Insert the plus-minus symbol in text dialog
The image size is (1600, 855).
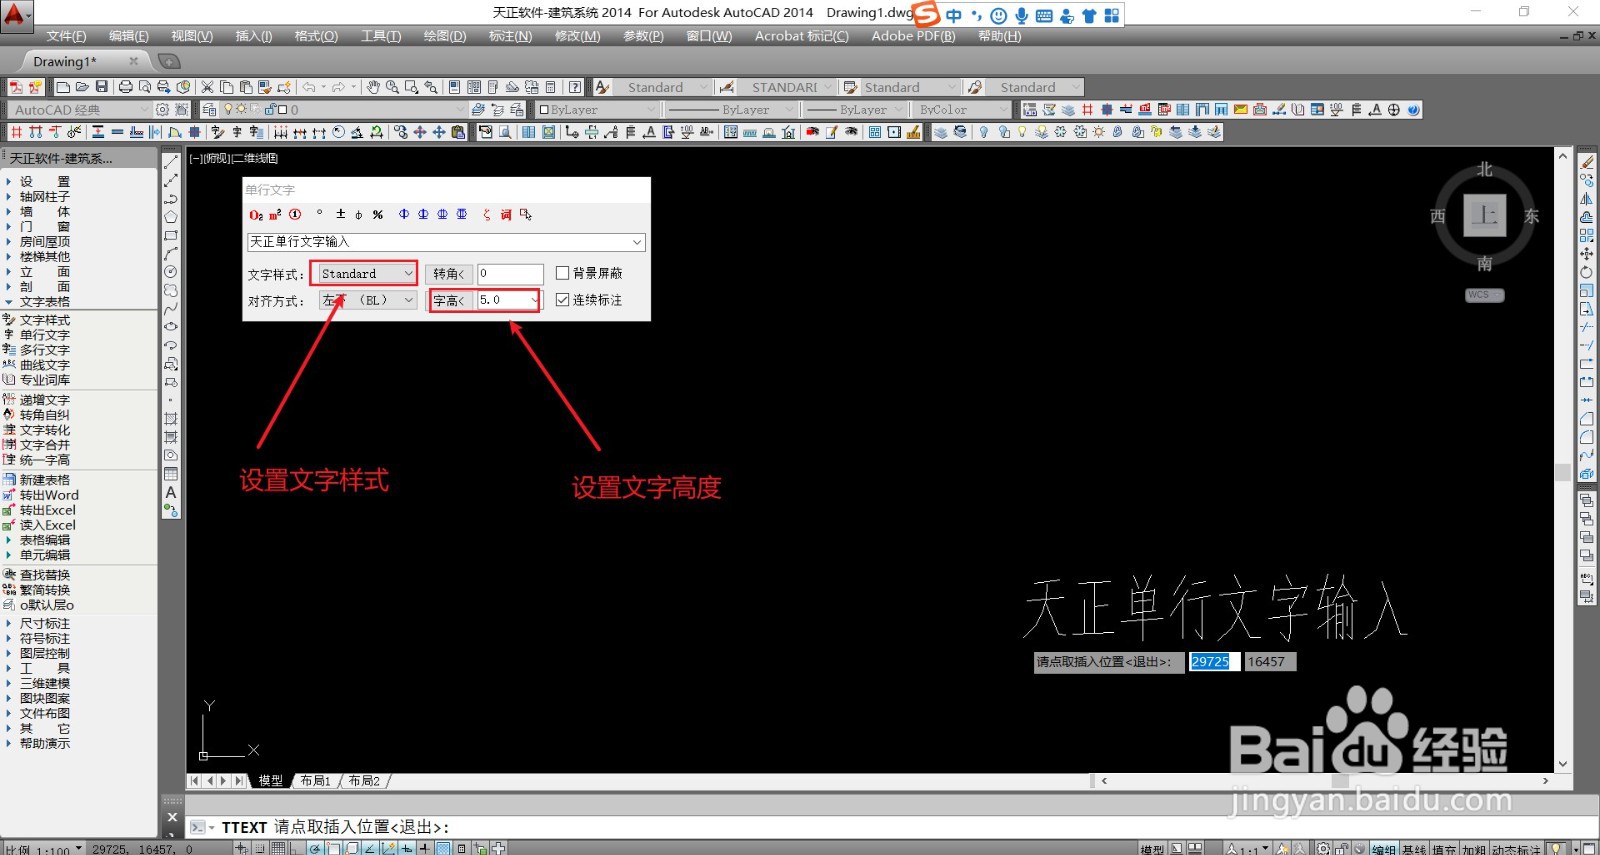[340, 214]
